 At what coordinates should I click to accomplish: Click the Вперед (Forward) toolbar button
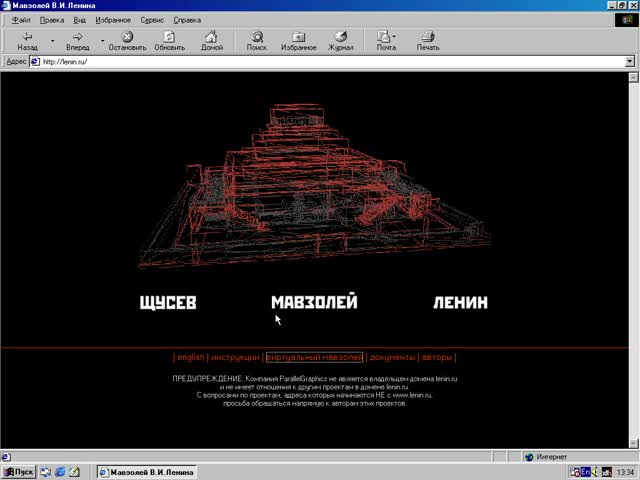(77, 40)
